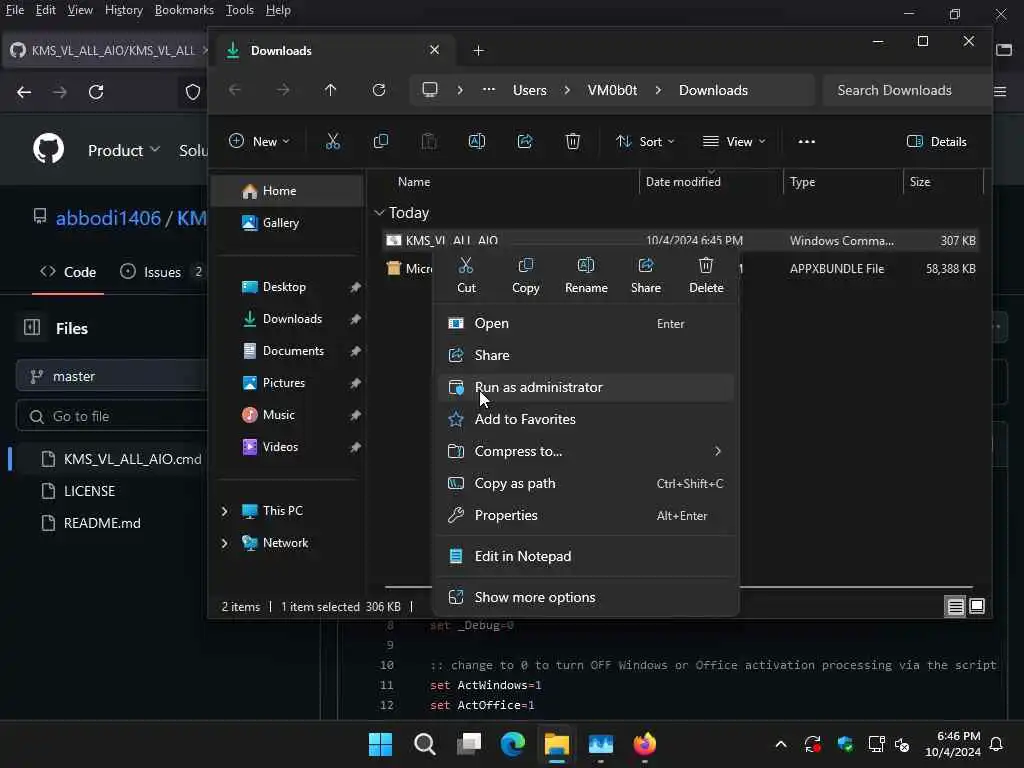Choose Edit in Notepad
Viewport: 1024px width, 768px height.
point(586,556)
